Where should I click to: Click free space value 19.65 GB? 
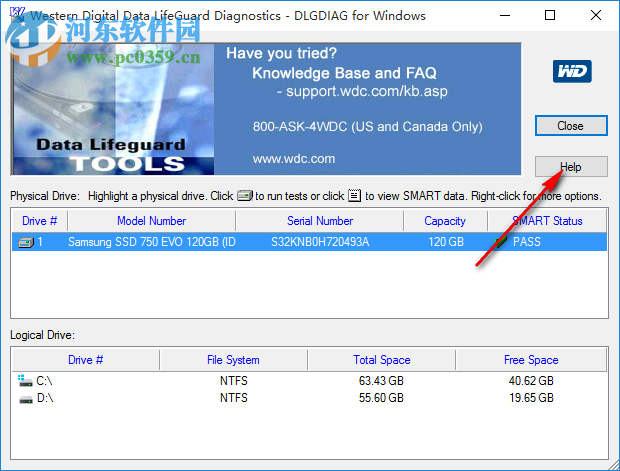531,398
